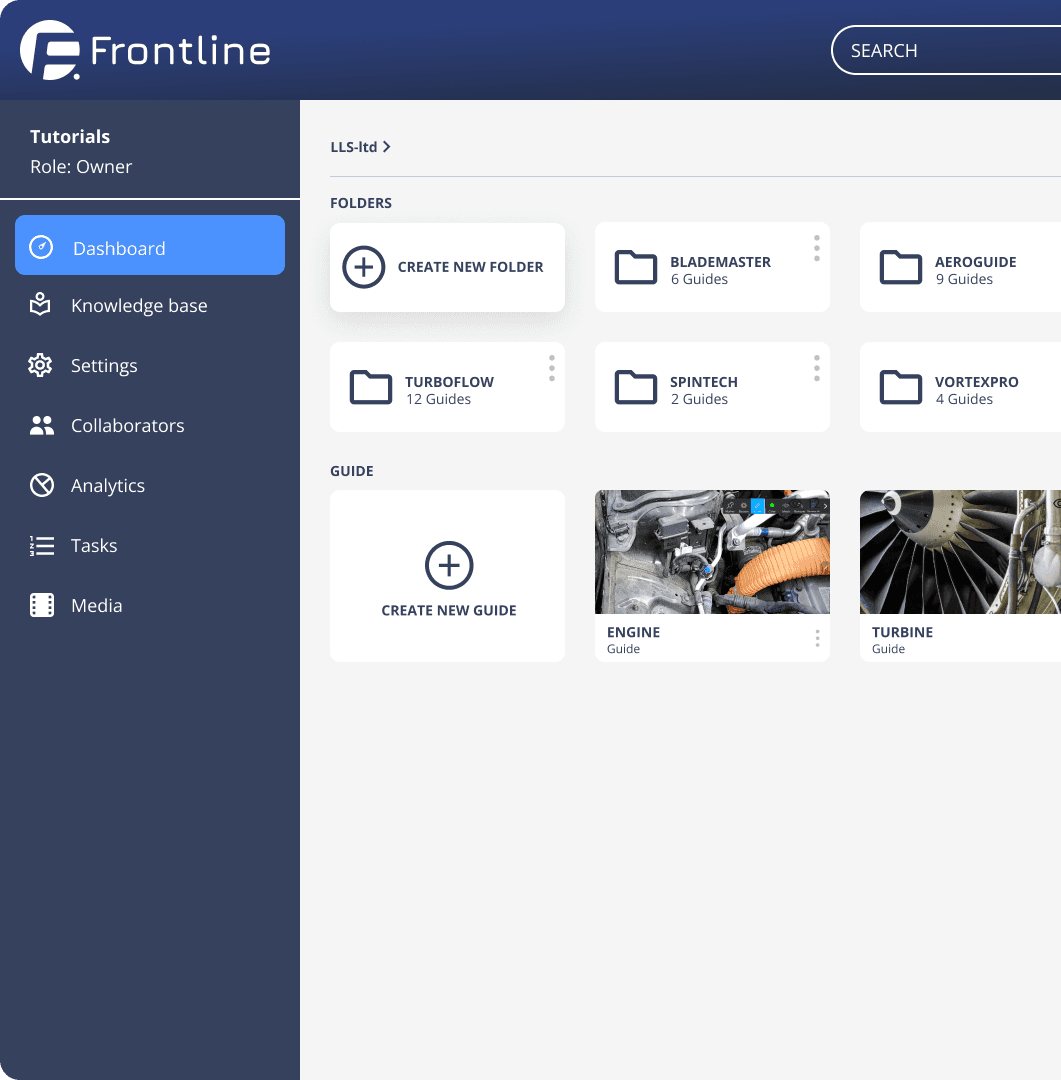Click the Frontline logo
The image size is (1061, 1080).
pos(145,50)
